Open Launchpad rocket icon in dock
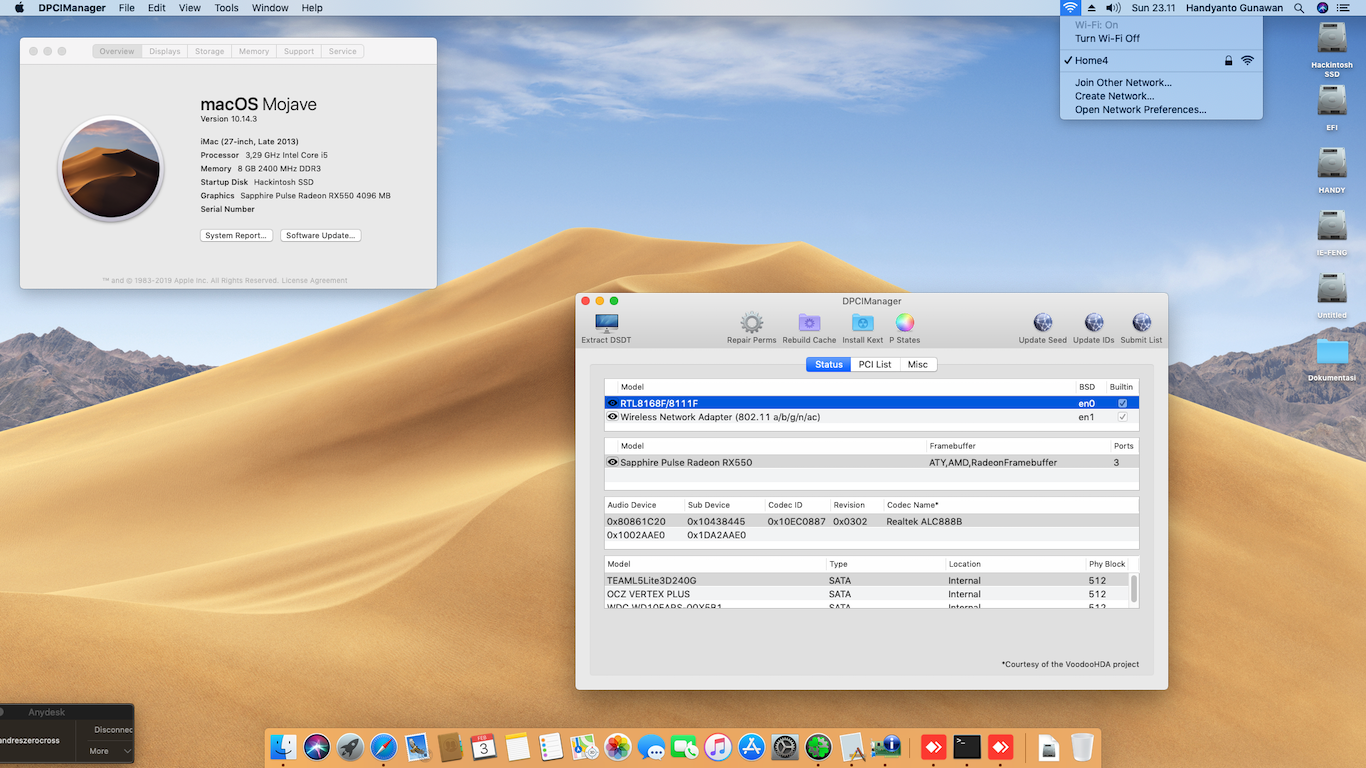 point(350,746)
